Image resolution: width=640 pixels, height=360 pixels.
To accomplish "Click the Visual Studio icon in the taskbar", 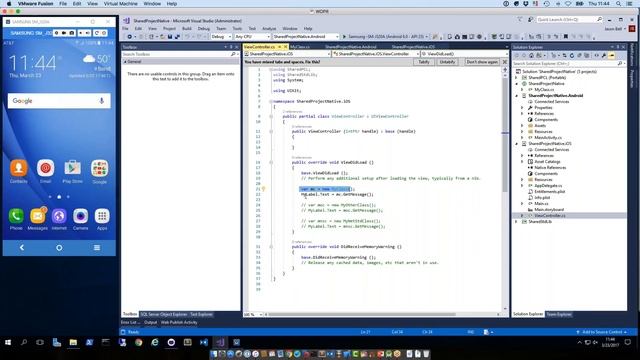I will [x=220, y=342].
